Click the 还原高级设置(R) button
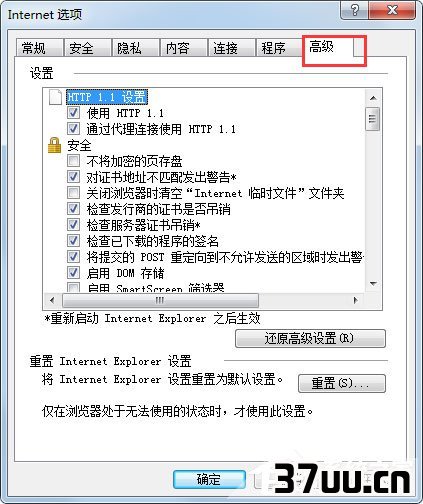 tap(310, 338)
